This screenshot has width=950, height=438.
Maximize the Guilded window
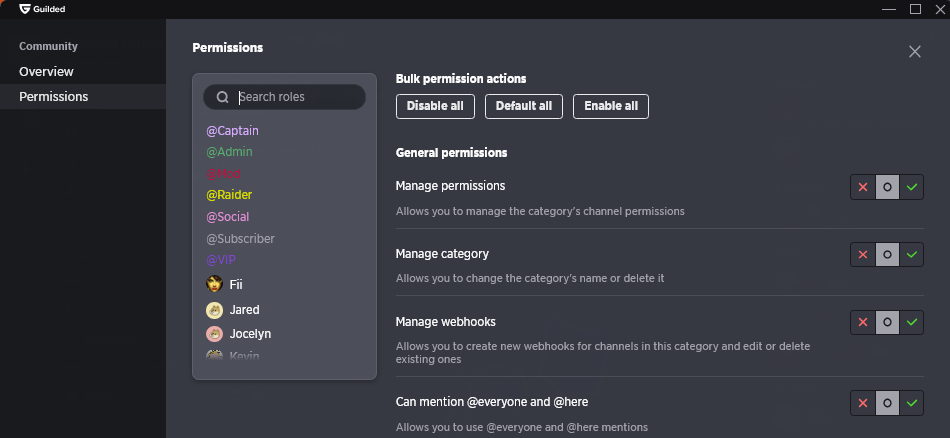pyautogui.click(x=915, y=9)
